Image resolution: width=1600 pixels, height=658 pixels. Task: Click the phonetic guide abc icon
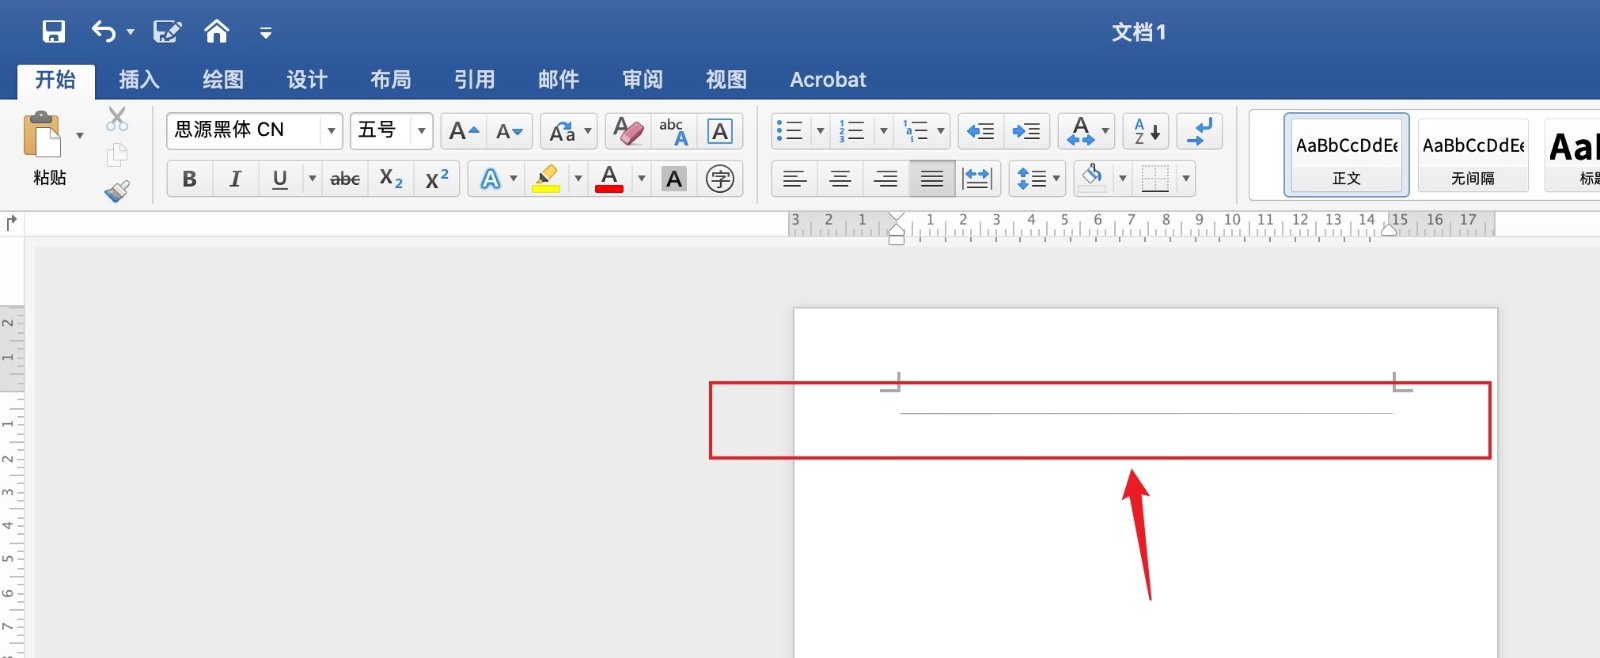coord(674,131)
